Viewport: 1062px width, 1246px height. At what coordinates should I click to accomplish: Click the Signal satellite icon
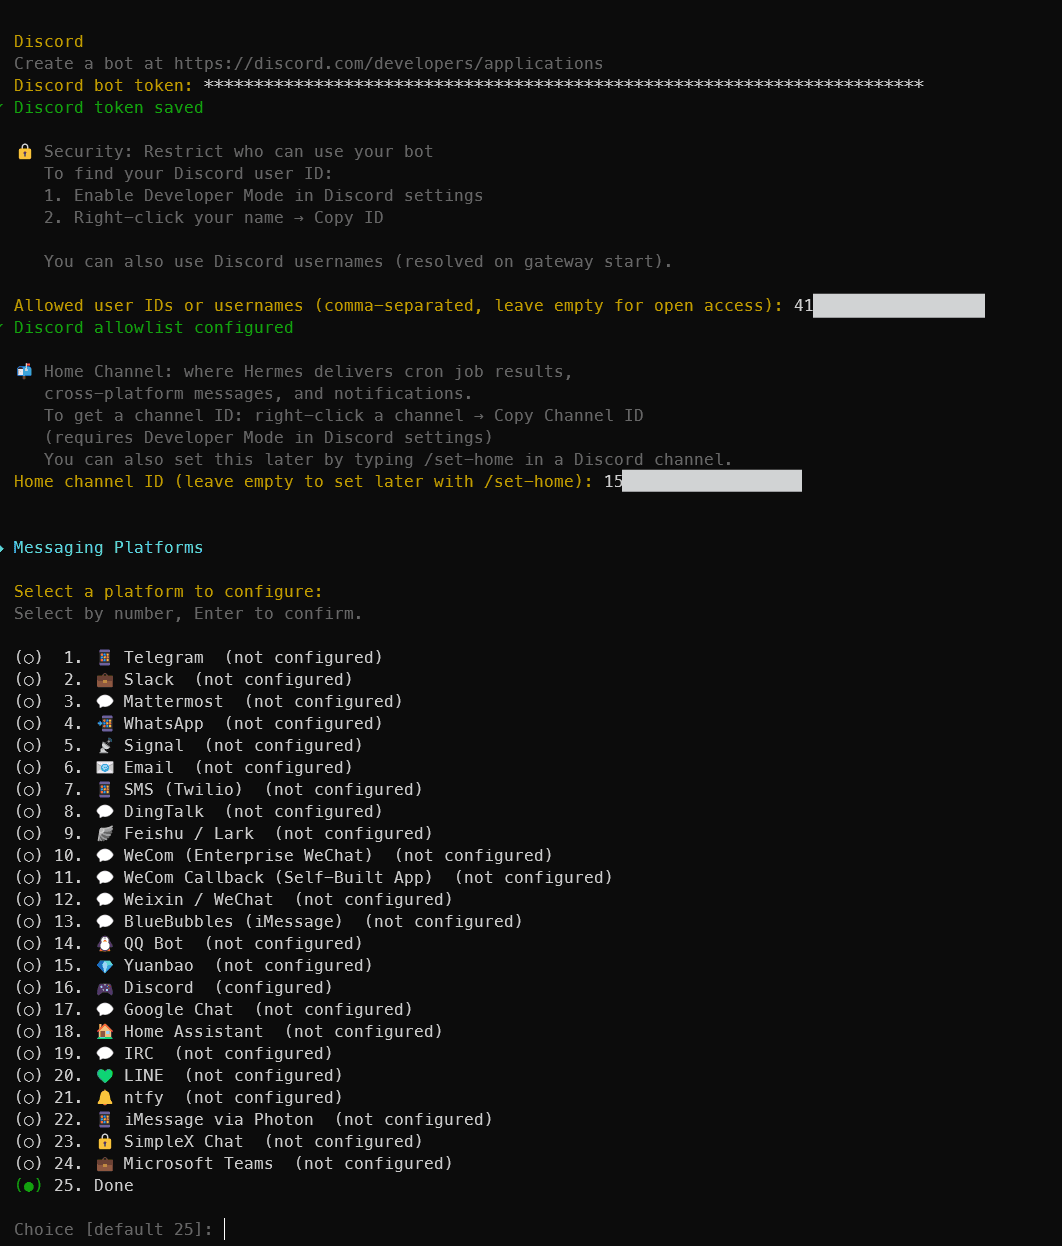[x=104, y=746]
